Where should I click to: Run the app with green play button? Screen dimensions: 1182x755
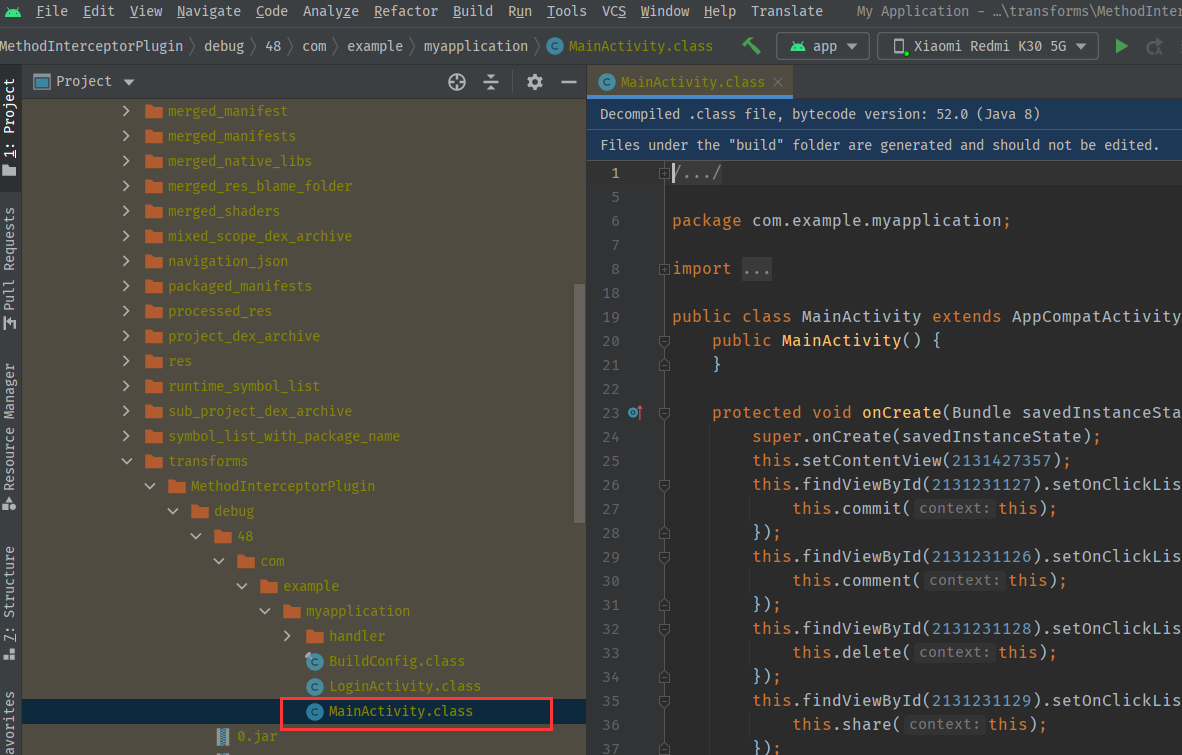(1121, 46)
